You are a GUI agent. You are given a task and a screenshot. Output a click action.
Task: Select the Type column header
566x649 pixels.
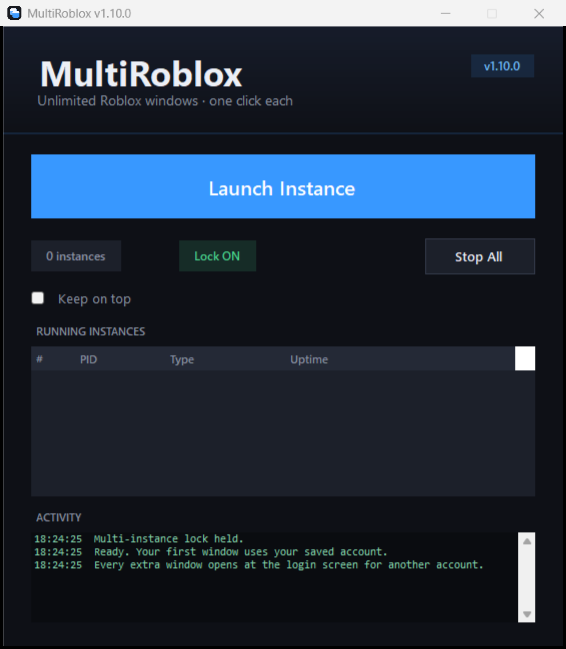182,359
